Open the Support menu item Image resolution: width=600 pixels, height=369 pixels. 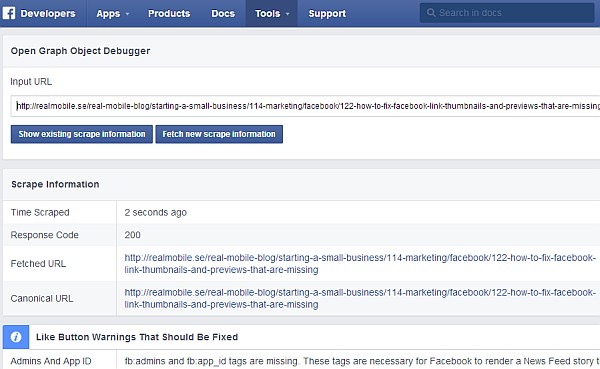pos(327,13)
